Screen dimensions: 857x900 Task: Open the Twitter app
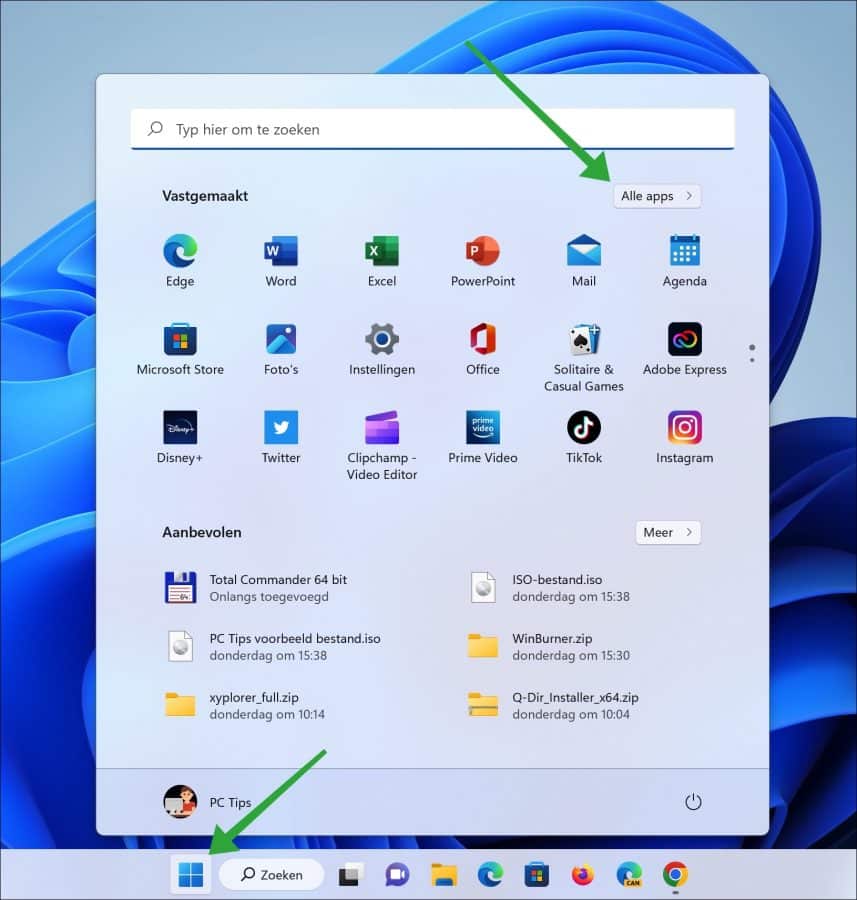point(281,437)
